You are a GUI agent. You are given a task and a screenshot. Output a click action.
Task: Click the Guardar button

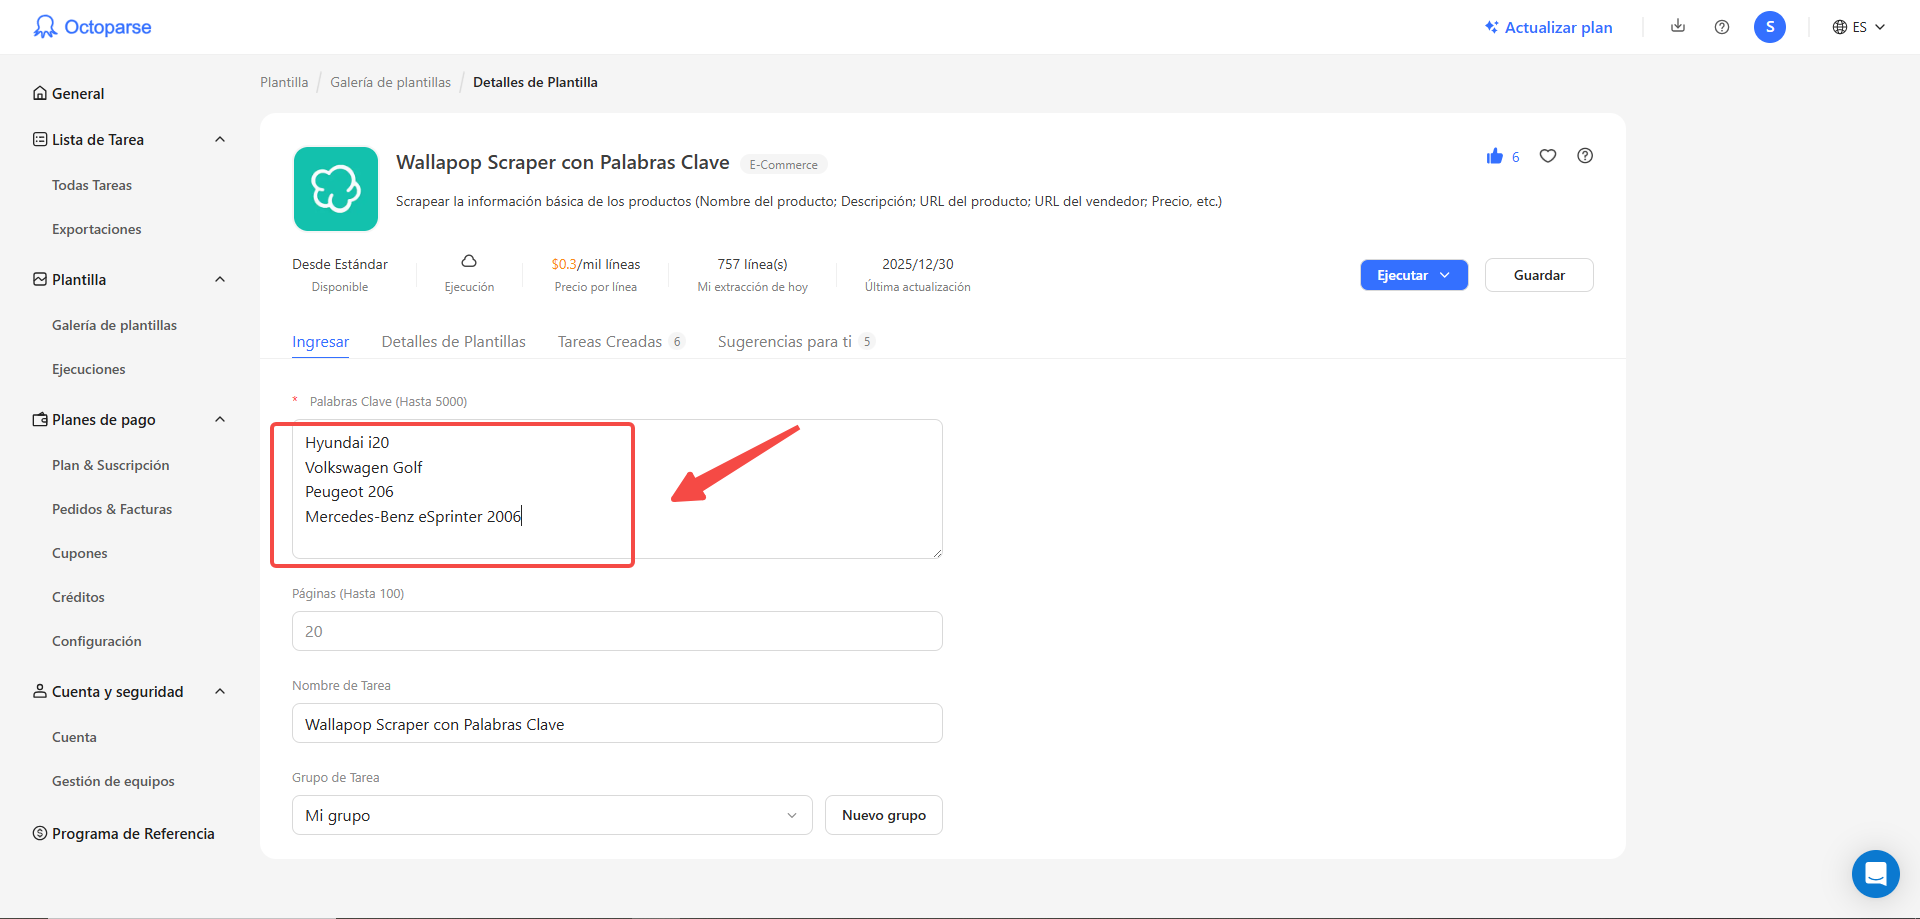[x=1538, y=275]
